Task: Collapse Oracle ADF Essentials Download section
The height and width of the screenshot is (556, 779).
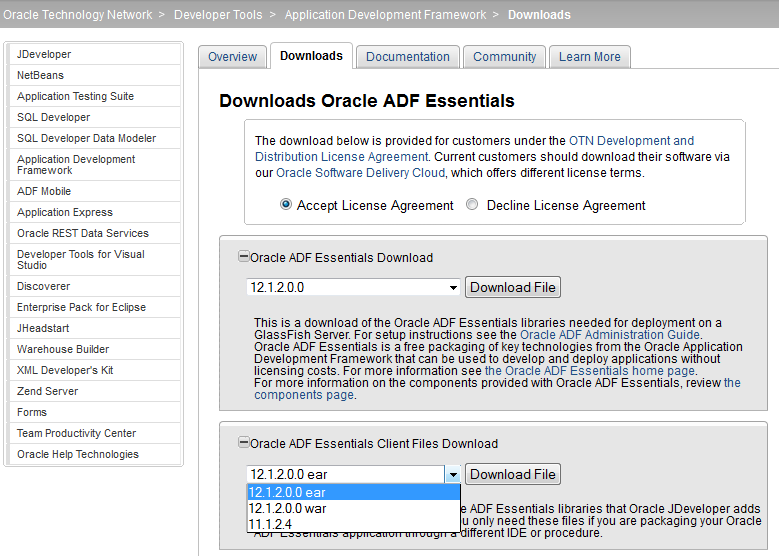Action: [243, 256]
